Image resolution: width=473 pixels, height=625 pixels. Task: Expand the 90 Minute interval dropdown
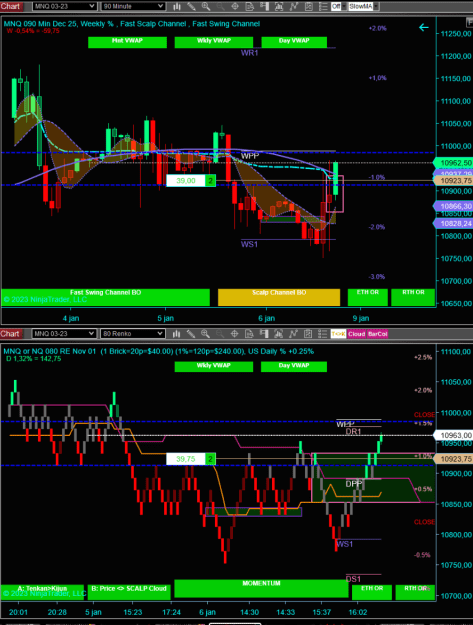(133, 6)
